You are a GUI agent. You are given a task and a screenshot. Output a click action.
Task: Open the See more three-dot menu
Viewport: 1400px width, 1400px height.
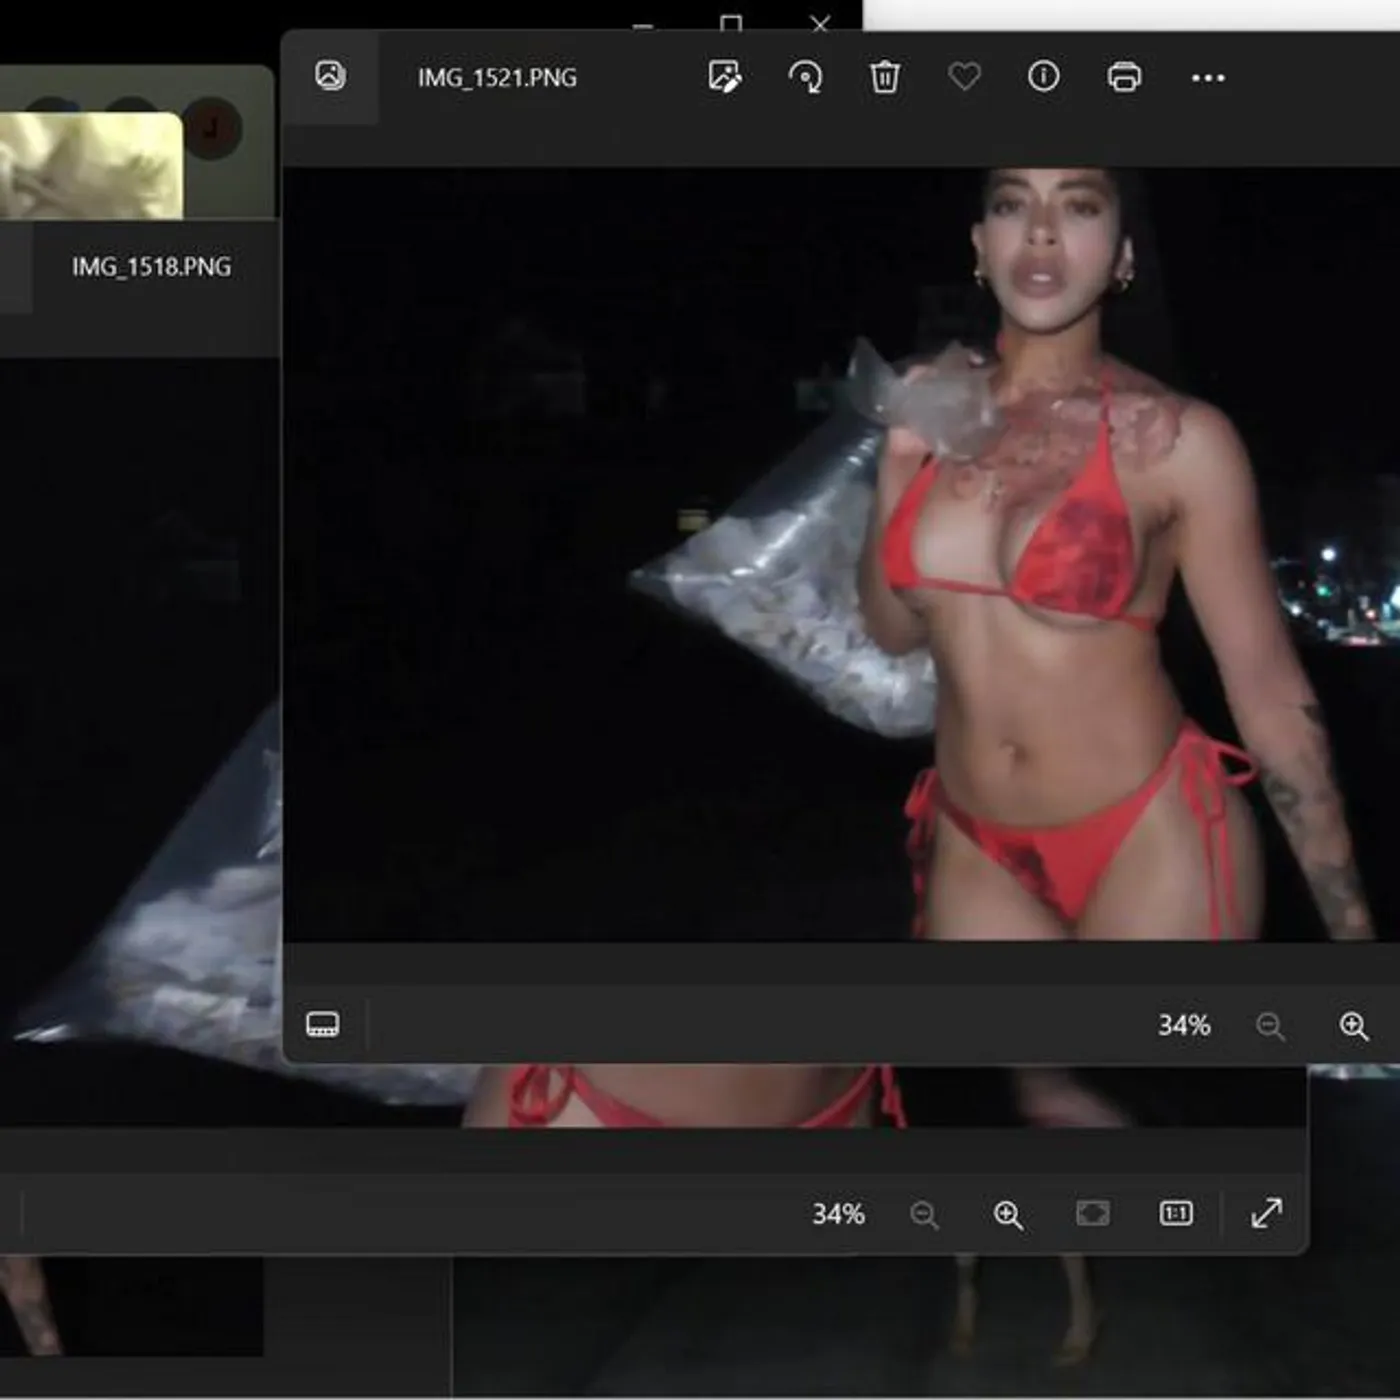click(x=1208, y=78)
